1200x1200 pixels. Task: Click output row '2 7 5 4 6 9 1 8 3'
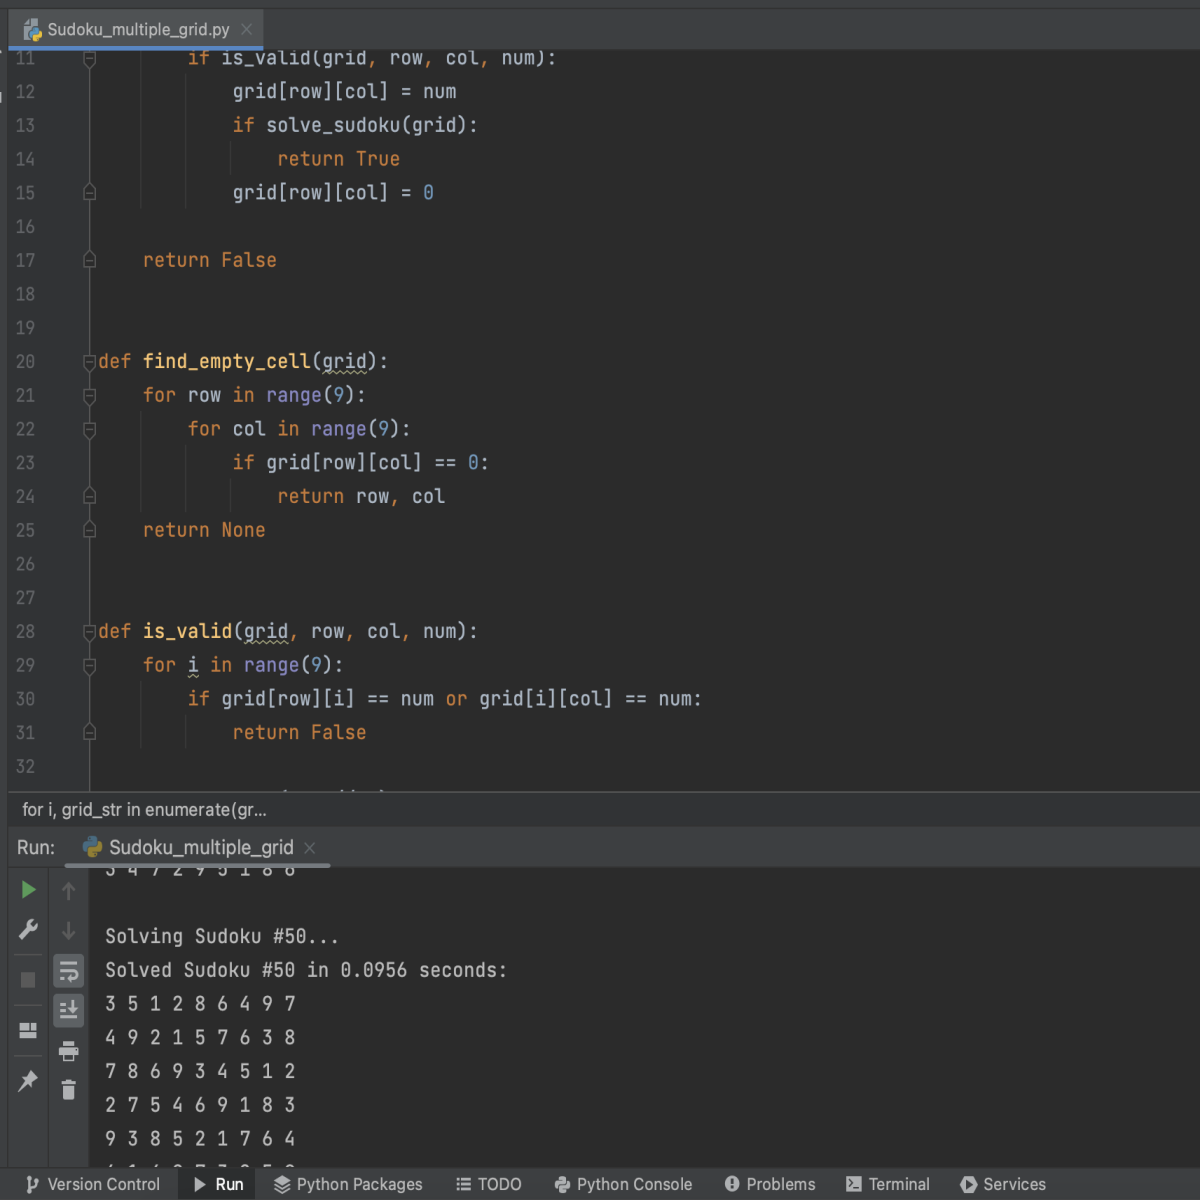pyautogui.click(x=200, y=1105)
